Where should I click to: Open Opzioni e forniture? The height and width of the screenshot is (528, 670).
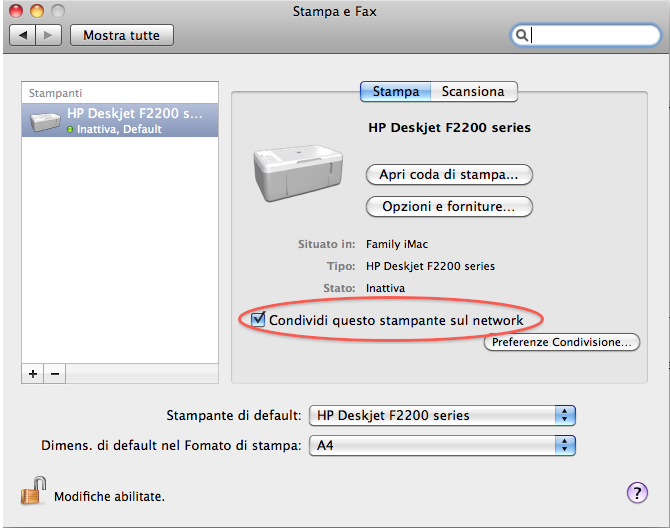click(449, 207)
